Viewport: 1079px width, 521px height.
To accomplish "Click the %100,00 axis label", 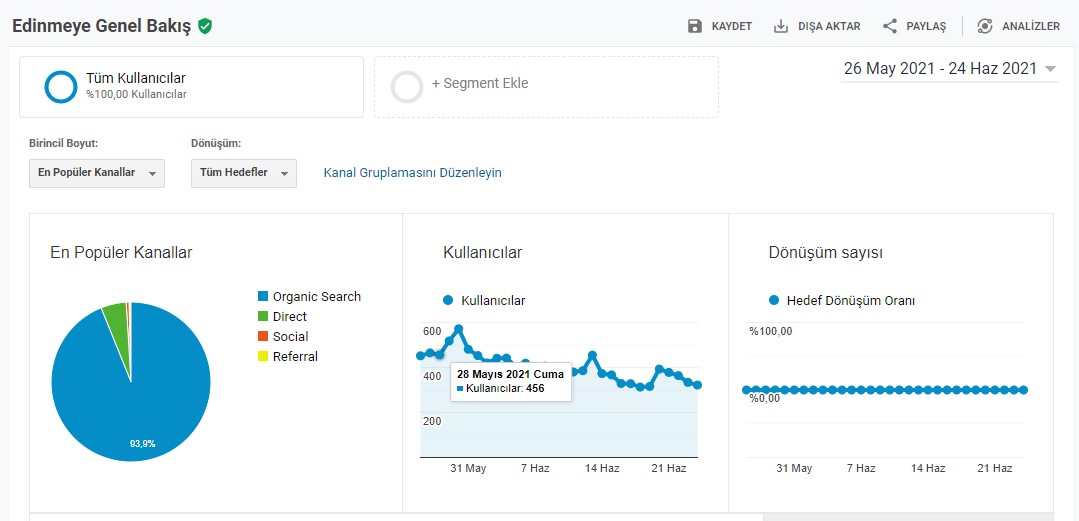I will pyautogui.click(x=771, y=331).
